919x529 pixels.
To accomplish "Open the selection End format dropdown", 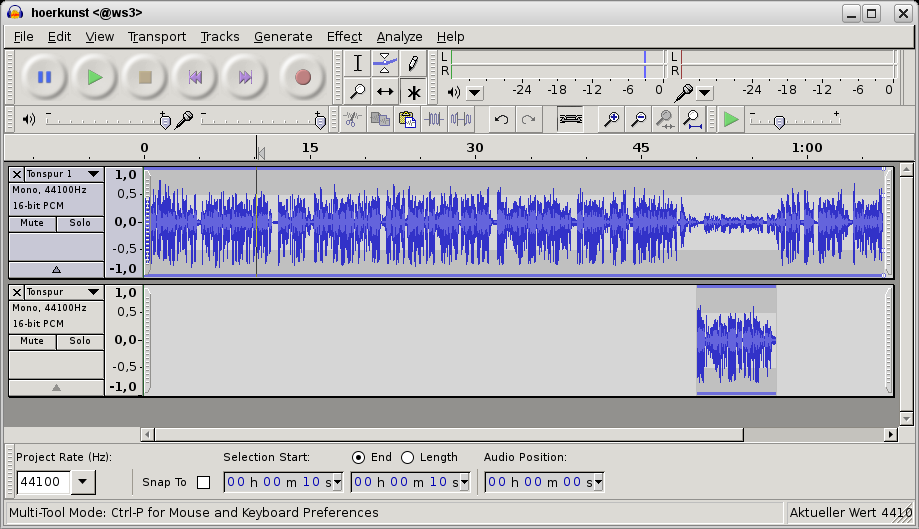I will click(x=465, y=483).
